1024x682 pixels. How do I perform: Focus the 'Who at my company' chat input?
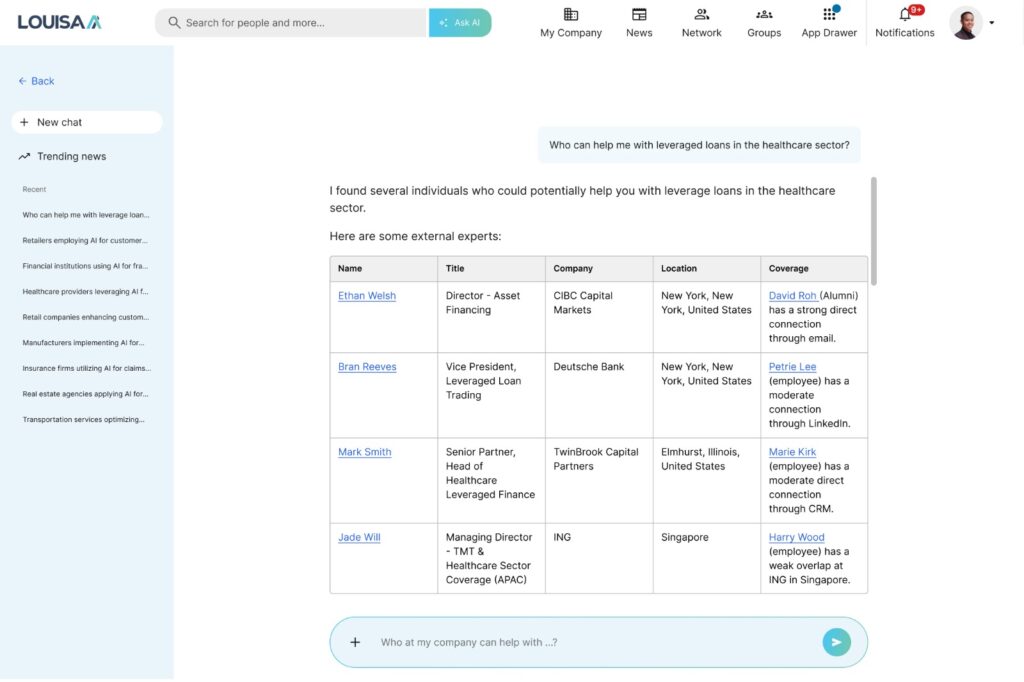click(x=590, y=642)
